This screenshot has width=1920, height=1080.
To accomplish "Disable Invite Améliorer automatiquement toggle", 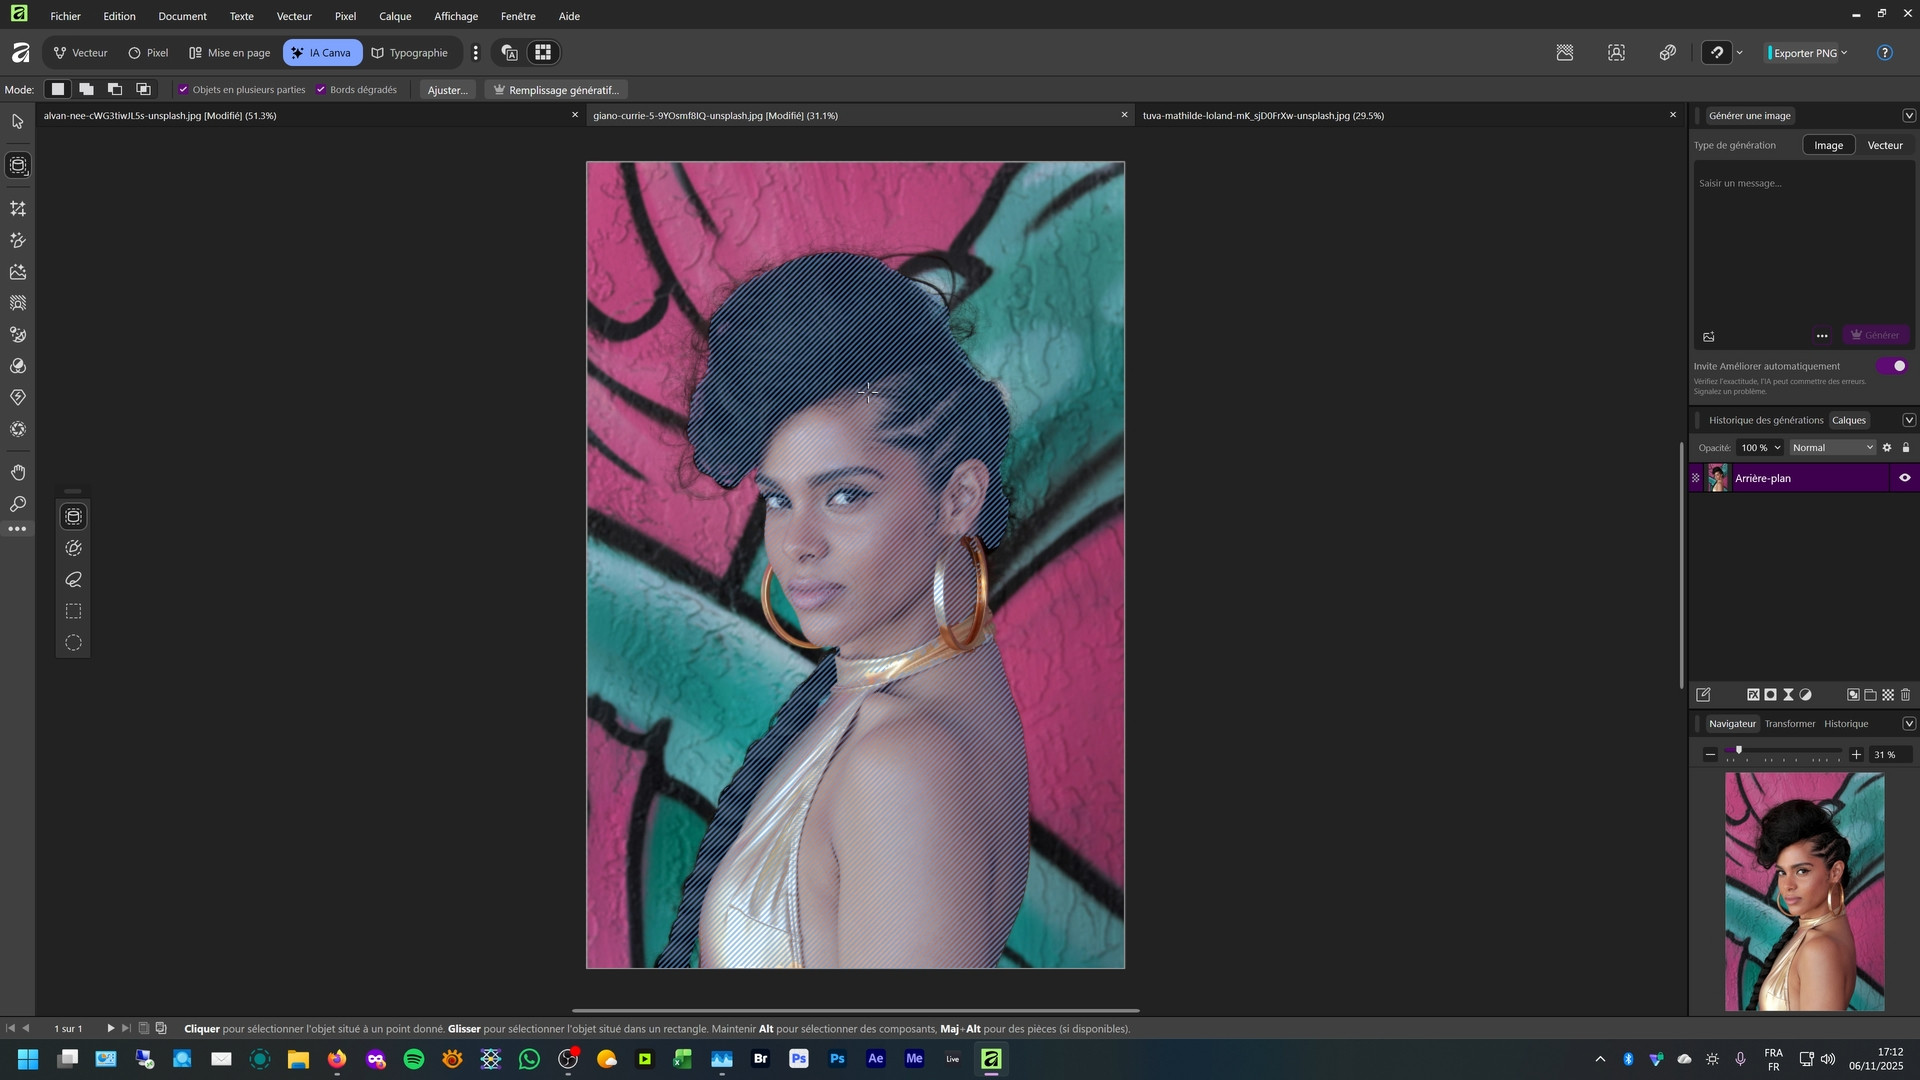I will click(1893, 366).
